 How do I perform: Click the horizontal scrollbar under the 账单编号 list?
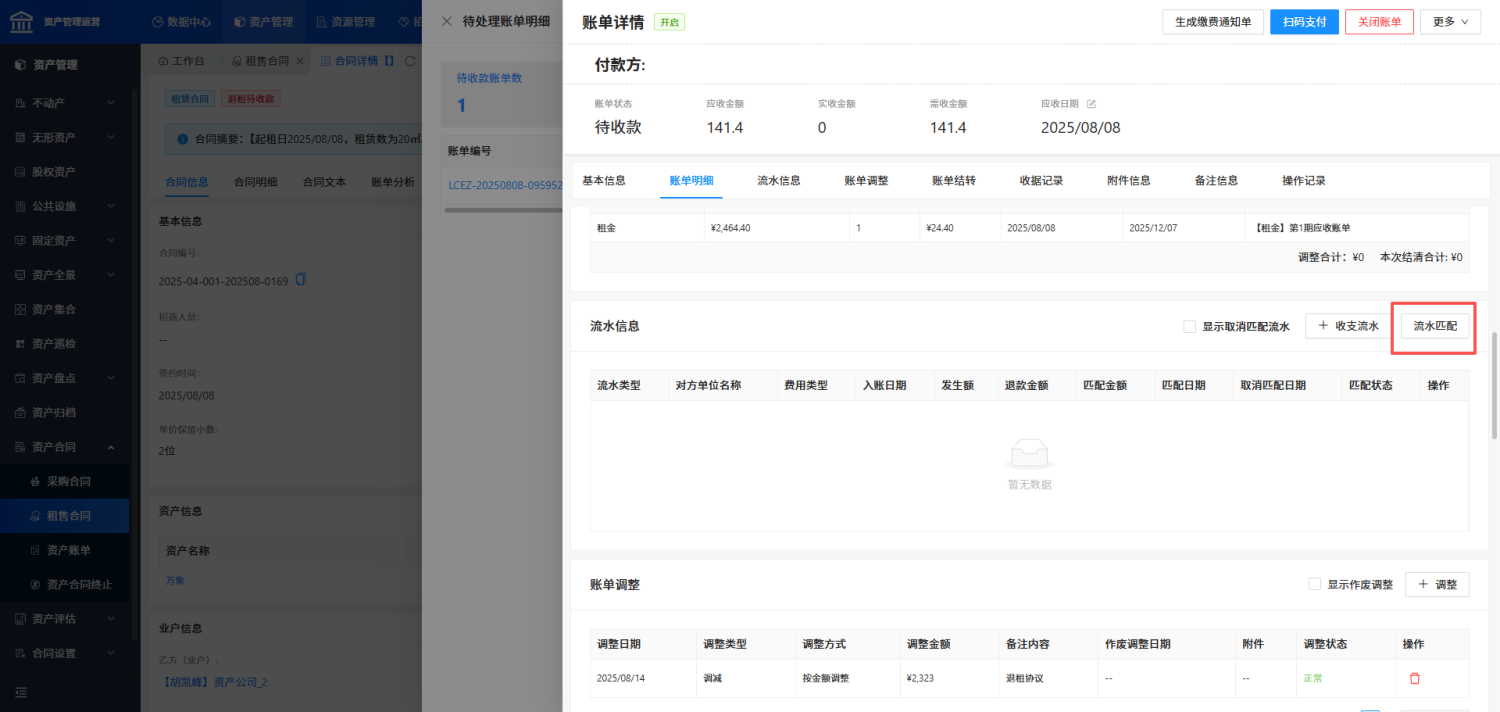(503, 211)
